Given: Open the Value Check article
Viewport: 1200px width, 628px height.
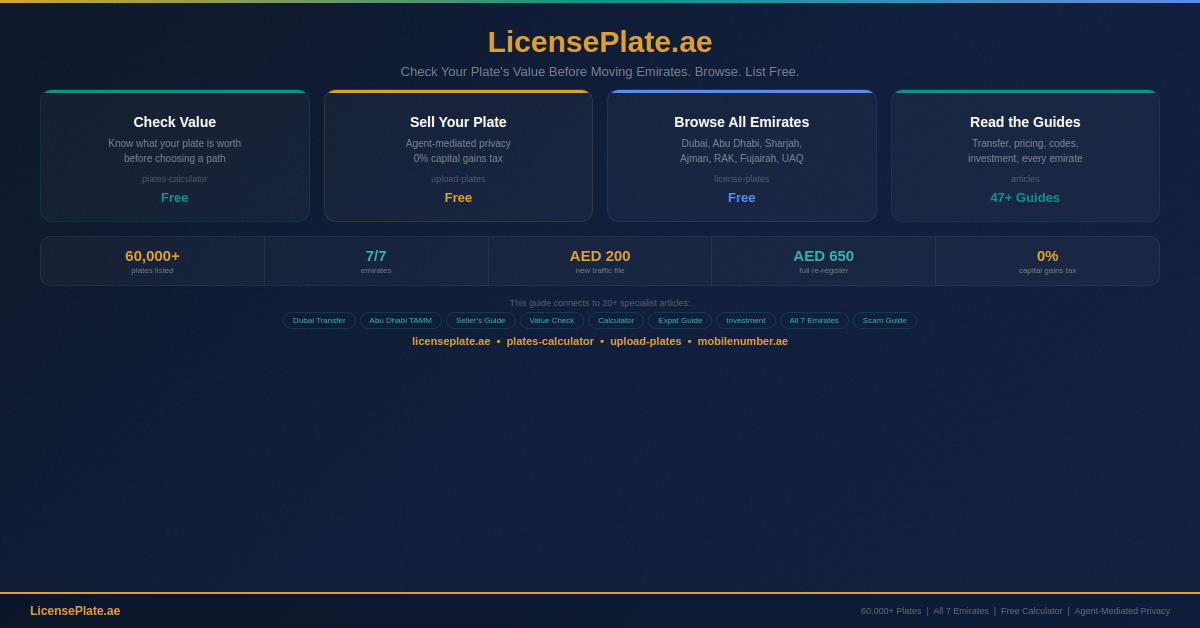Looking at the screenshot, I should (551, 320).
